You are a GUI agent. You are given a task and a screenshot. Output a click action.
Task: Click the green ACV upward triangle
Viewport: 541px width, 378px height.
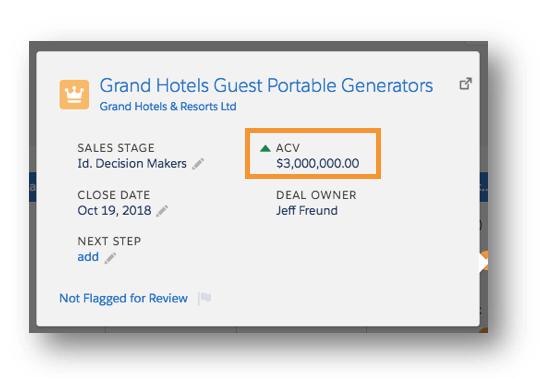pyautogui.click(x=265, y=148)
